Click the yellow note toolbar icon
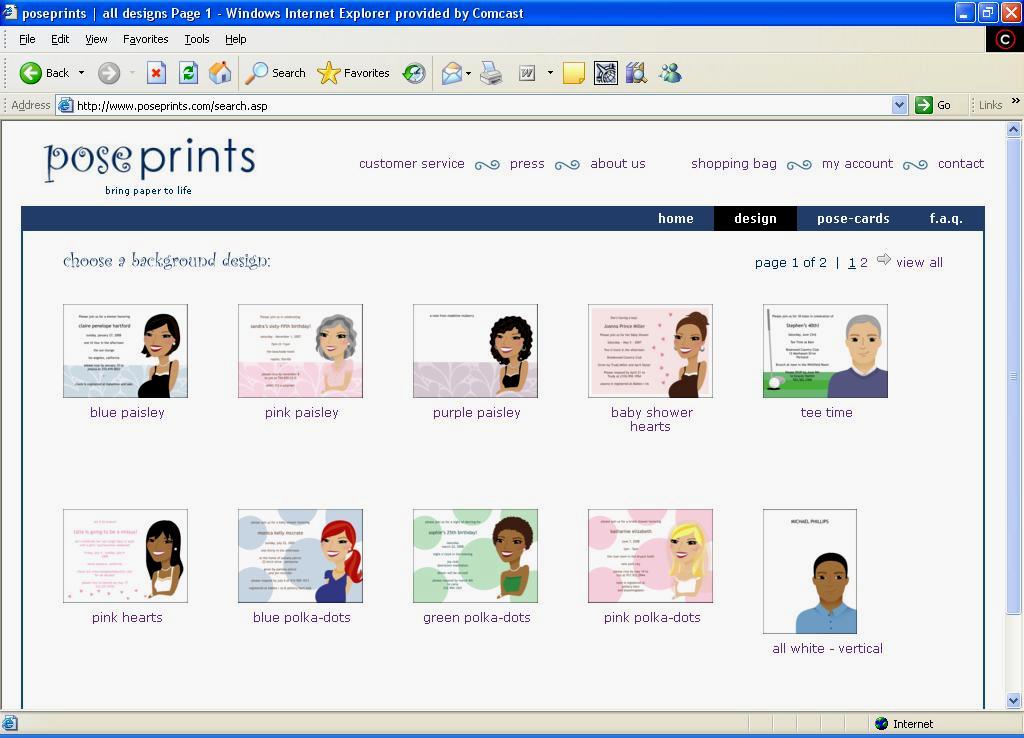 pos(573,73)
